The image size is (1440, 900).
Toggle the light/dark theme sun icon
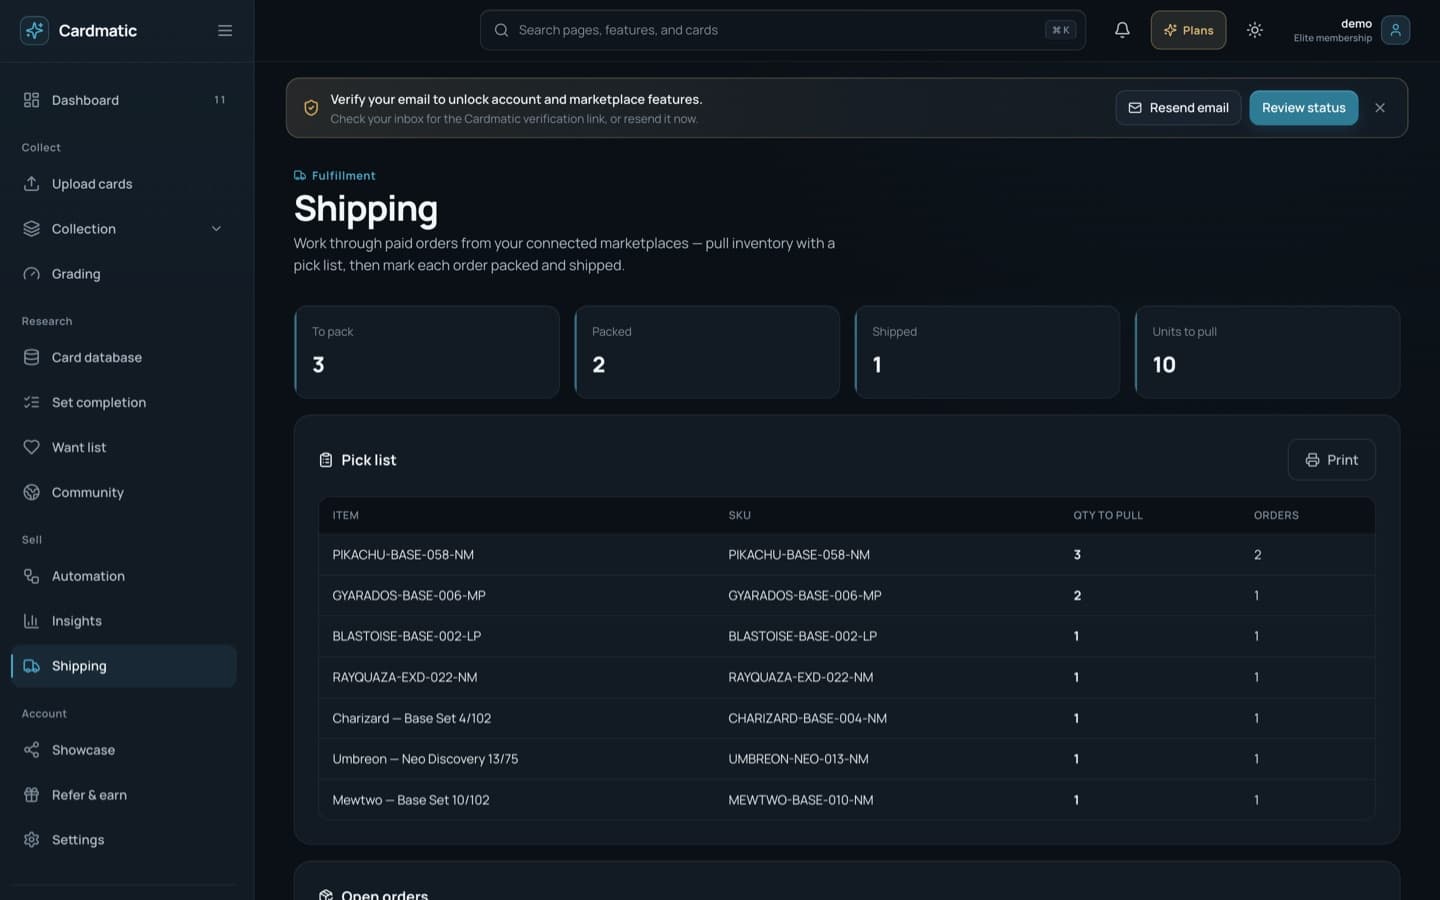coord(1254,30)
